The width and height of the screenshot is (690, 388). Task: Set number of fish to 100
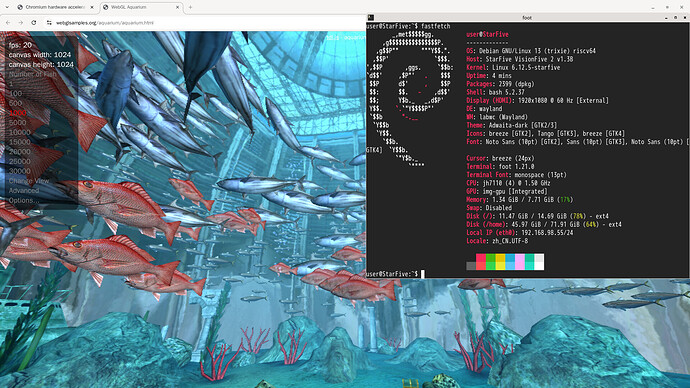pos(15,93)
